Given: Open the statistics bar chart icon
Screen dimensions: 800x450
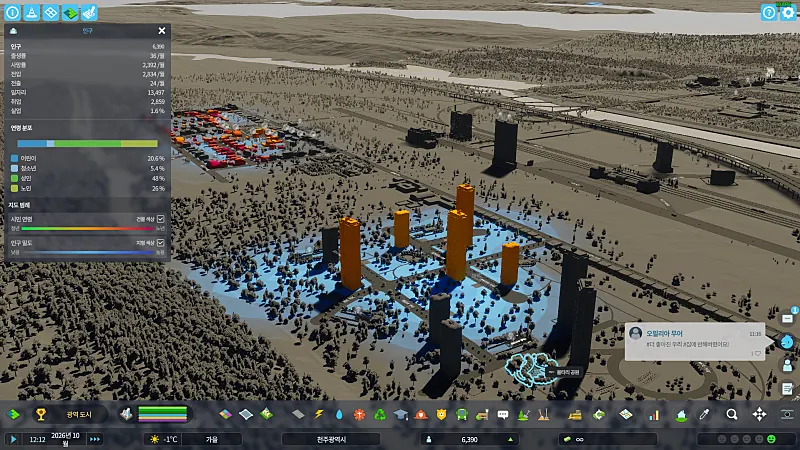Looking at the screenshot, I should point(654,414).
